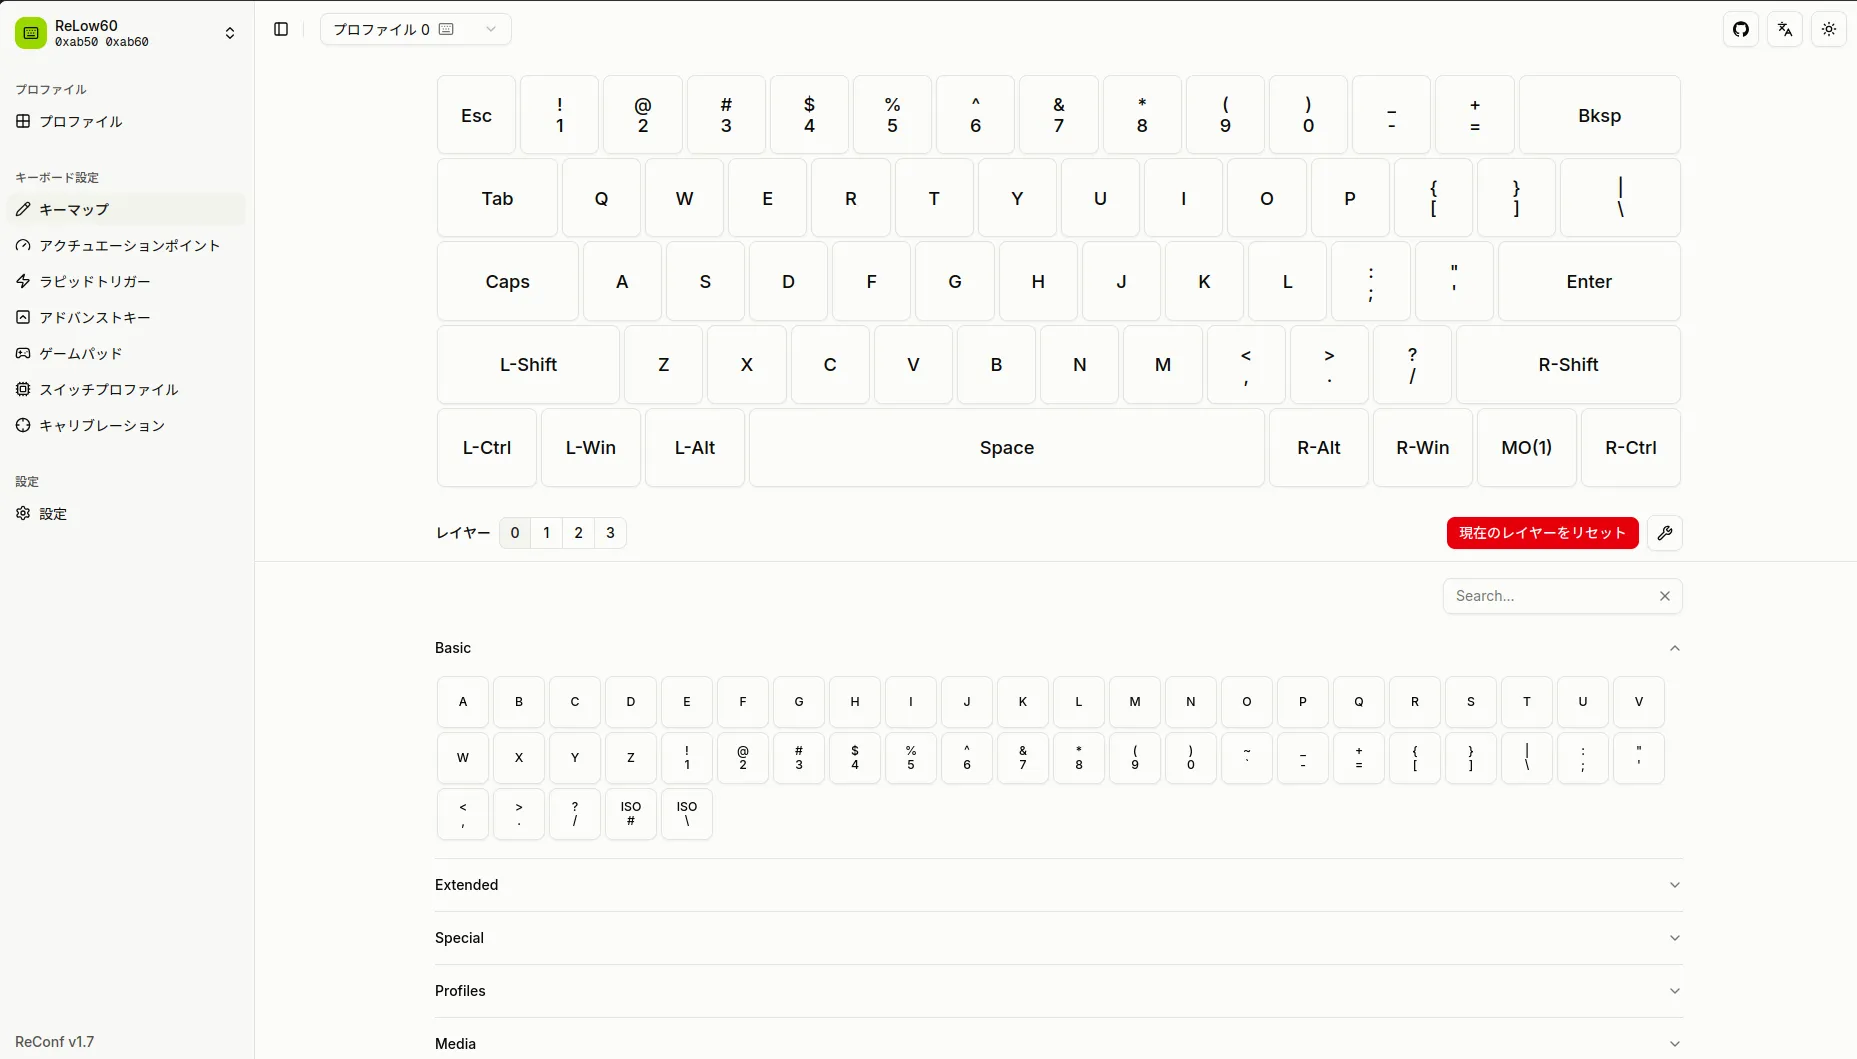Image resolution: width=1857 pixels, height=1059 pixels.
Task: Click the language translation icon
Action: (x=1785, y=30)
